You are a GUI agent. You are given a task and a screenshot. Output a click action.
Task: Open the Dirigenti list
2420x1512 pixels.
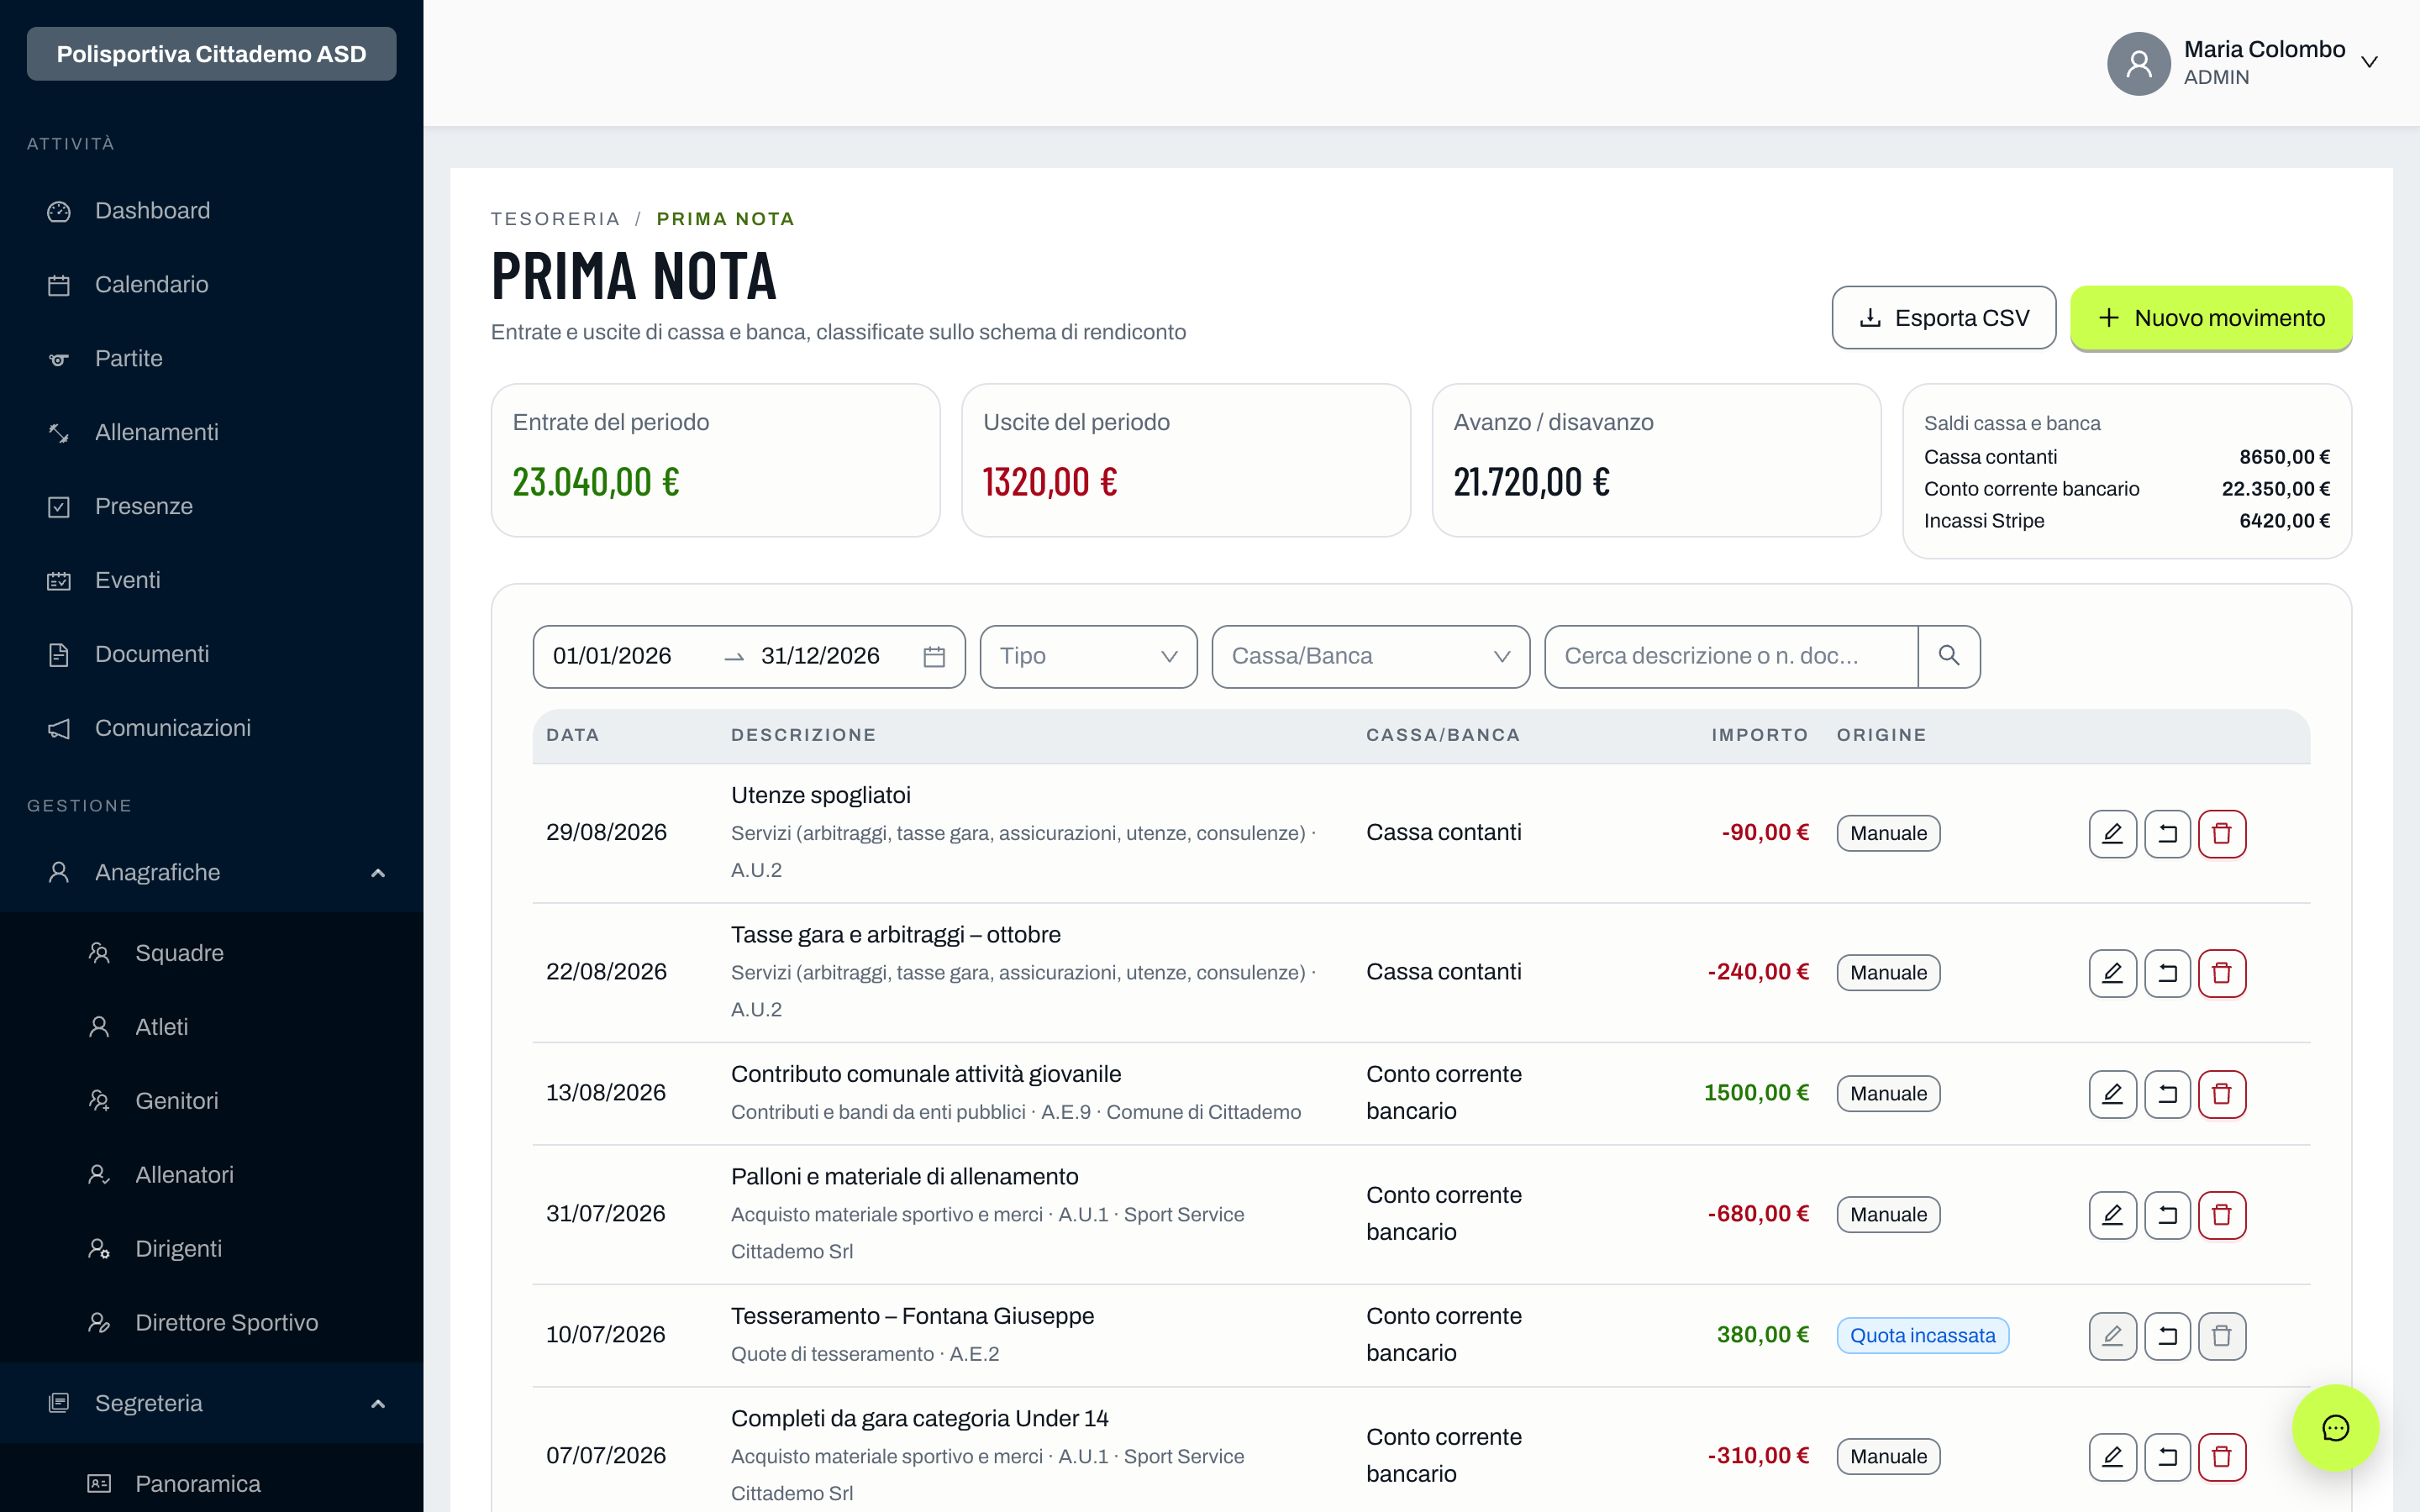point(212,1249)
